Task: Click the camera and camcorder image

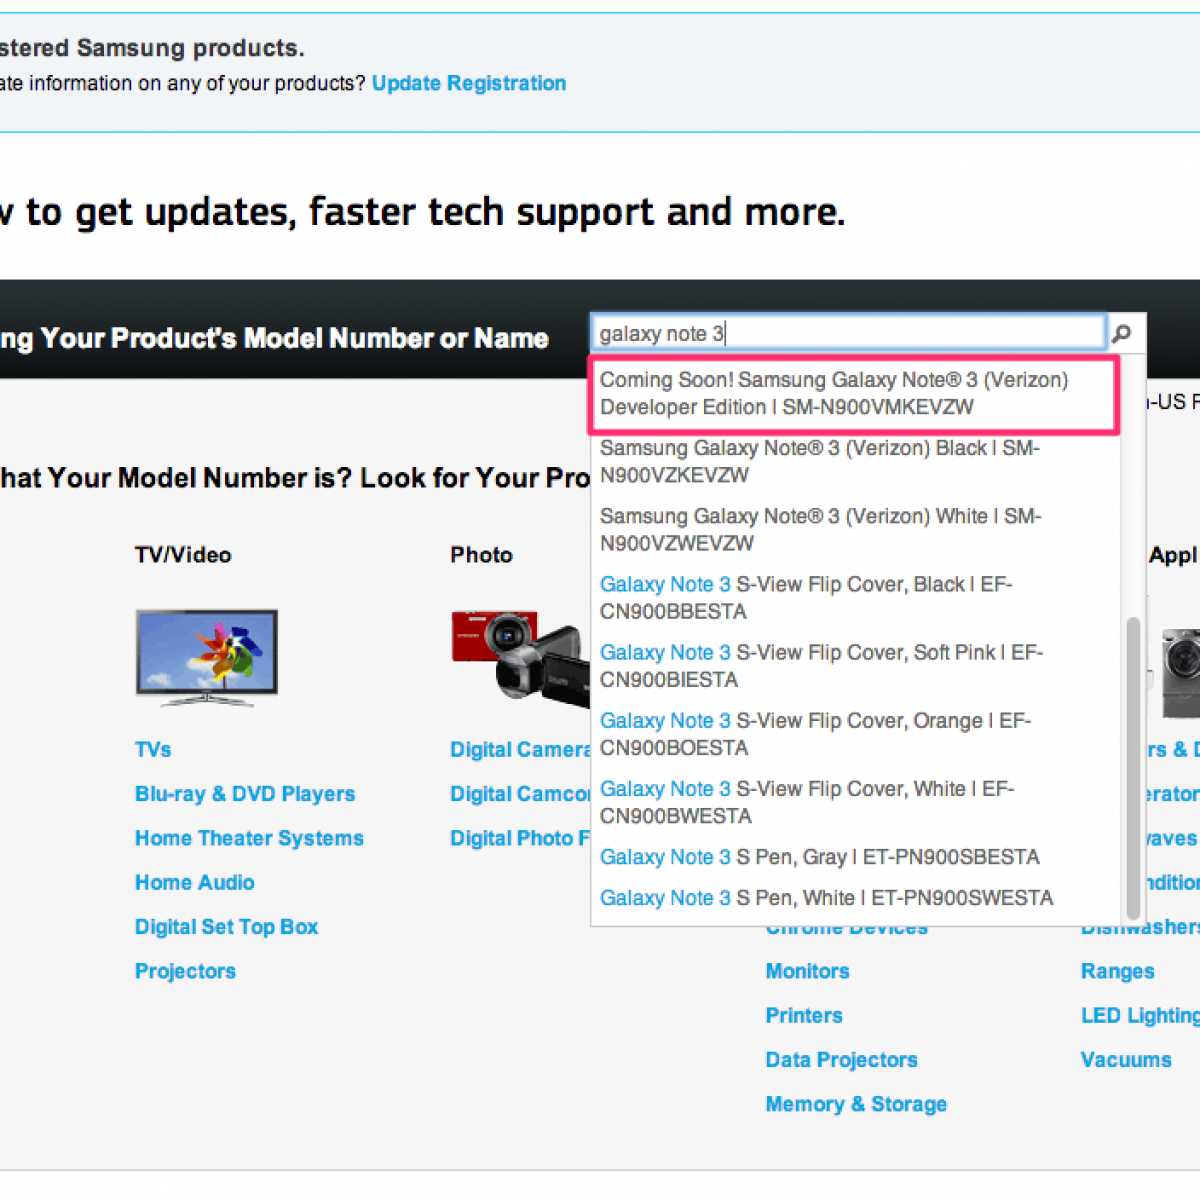Action: point(520,654)
